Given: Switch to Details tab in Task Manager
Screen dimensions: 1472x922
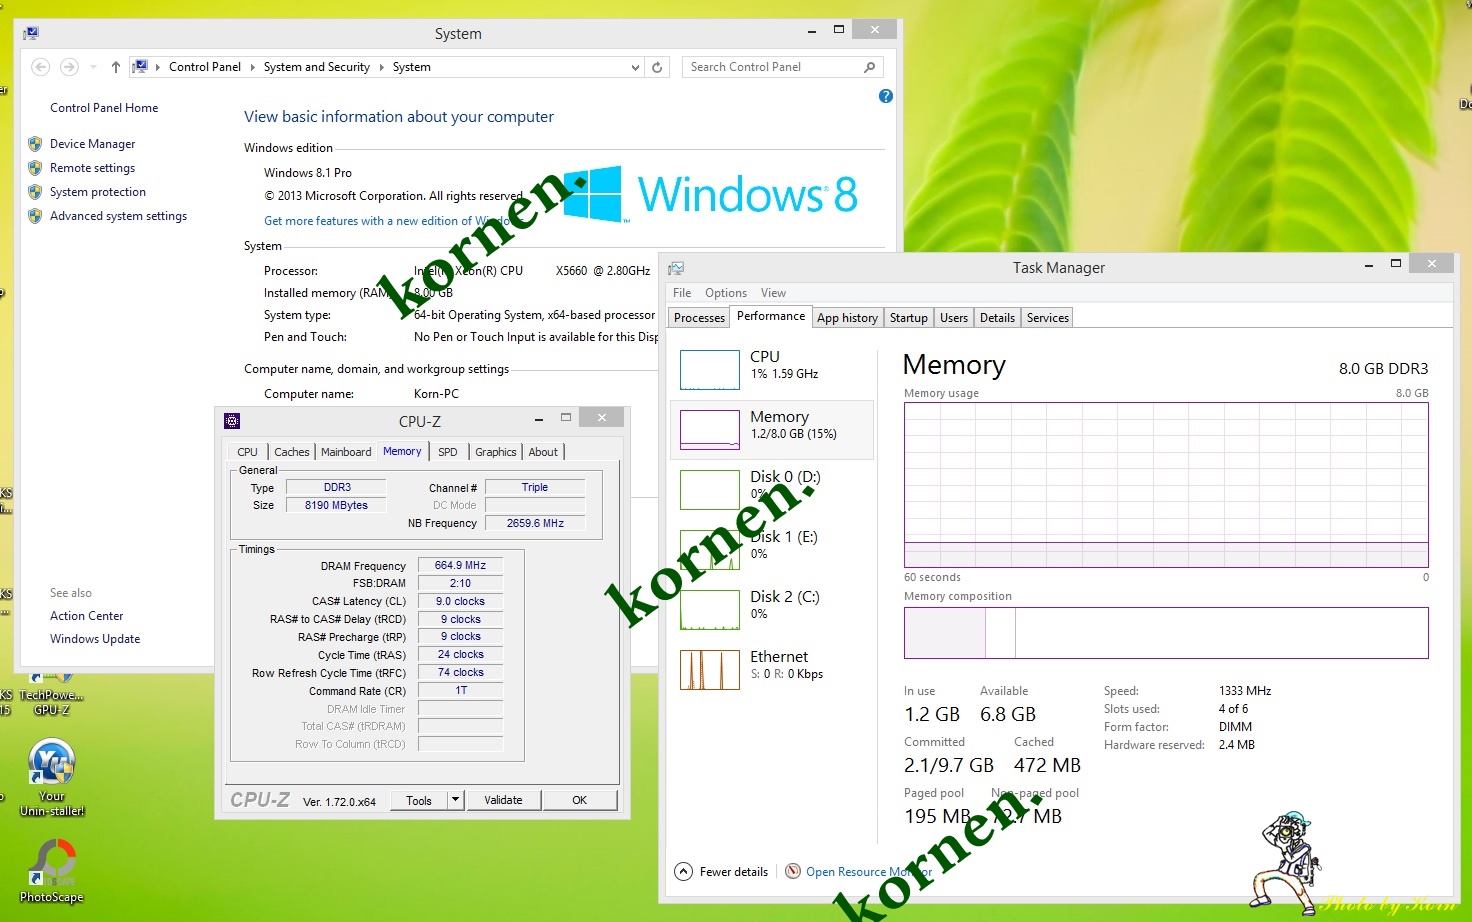Looking at the screenshot, I should (x=997, y=318).
